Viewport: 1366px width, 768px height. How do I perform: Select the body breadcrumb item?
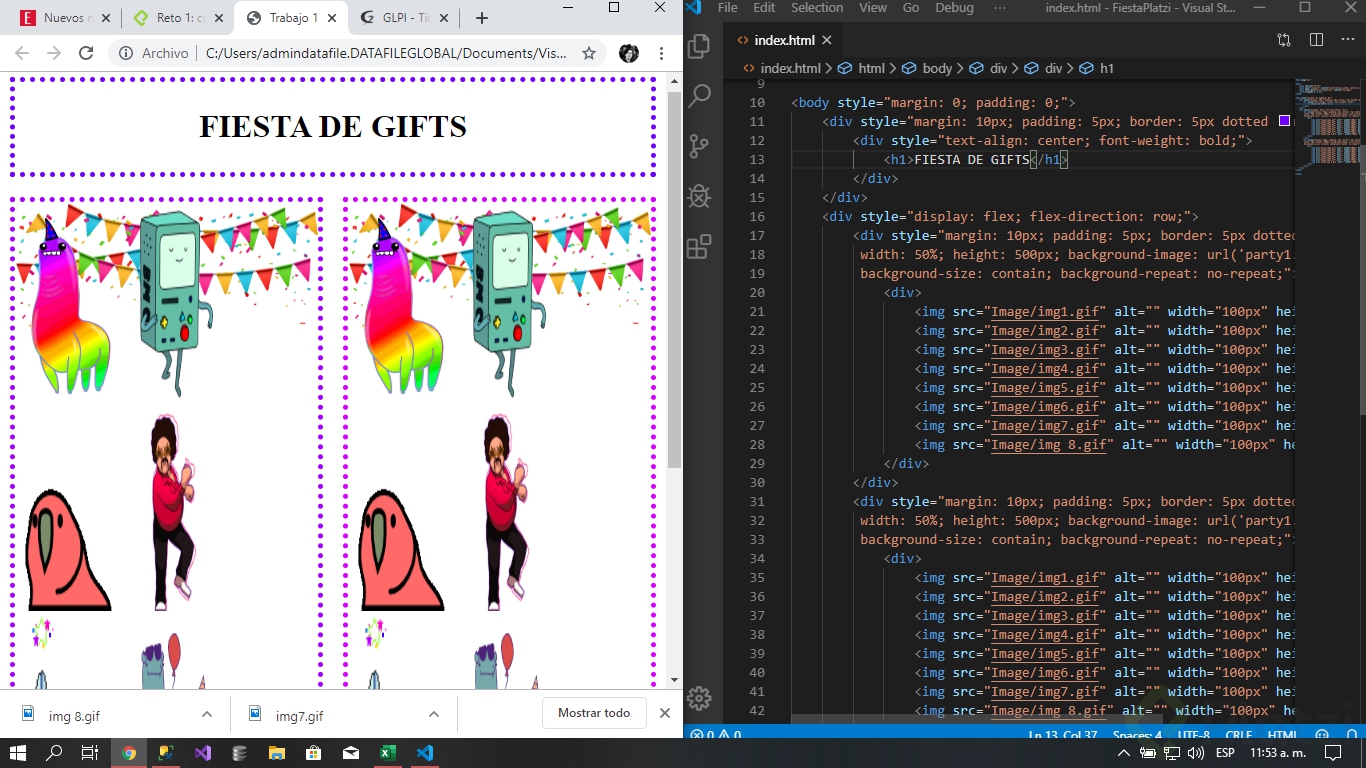936,68
